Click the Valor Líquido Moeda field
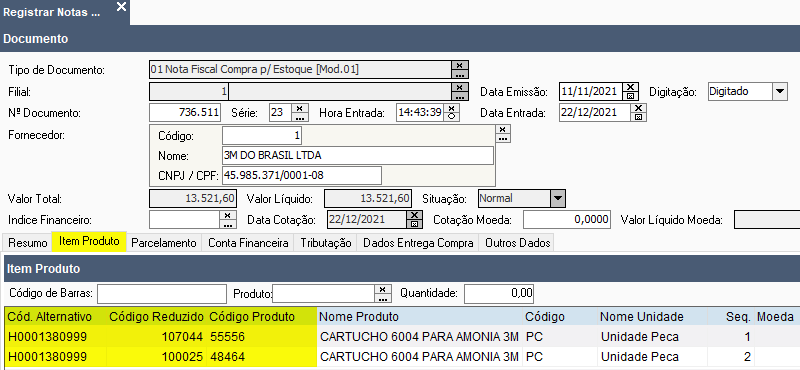This screenshot has height=370, width=800. click(x=767, y=220)
